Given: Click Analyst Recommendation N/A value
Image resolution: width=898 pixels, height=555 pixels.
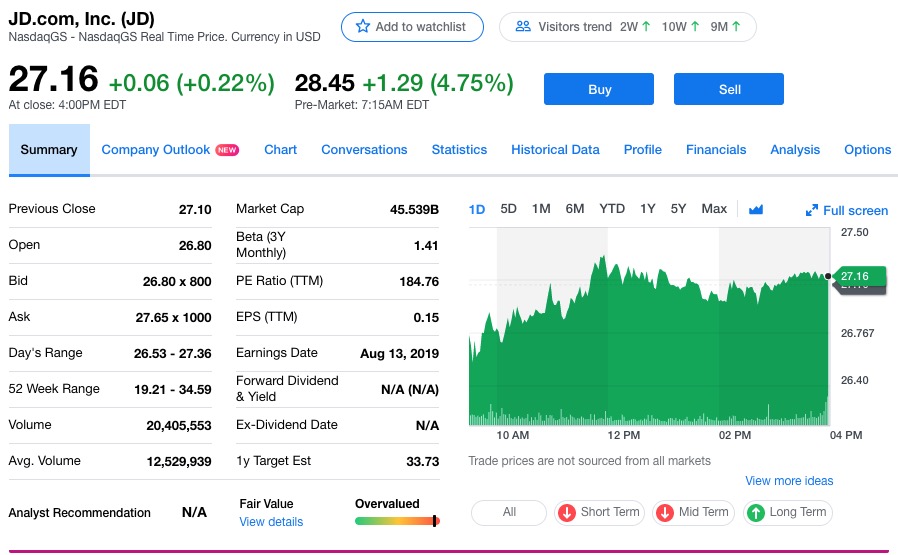Looking at the screenshot, I should tap(194, 512).
